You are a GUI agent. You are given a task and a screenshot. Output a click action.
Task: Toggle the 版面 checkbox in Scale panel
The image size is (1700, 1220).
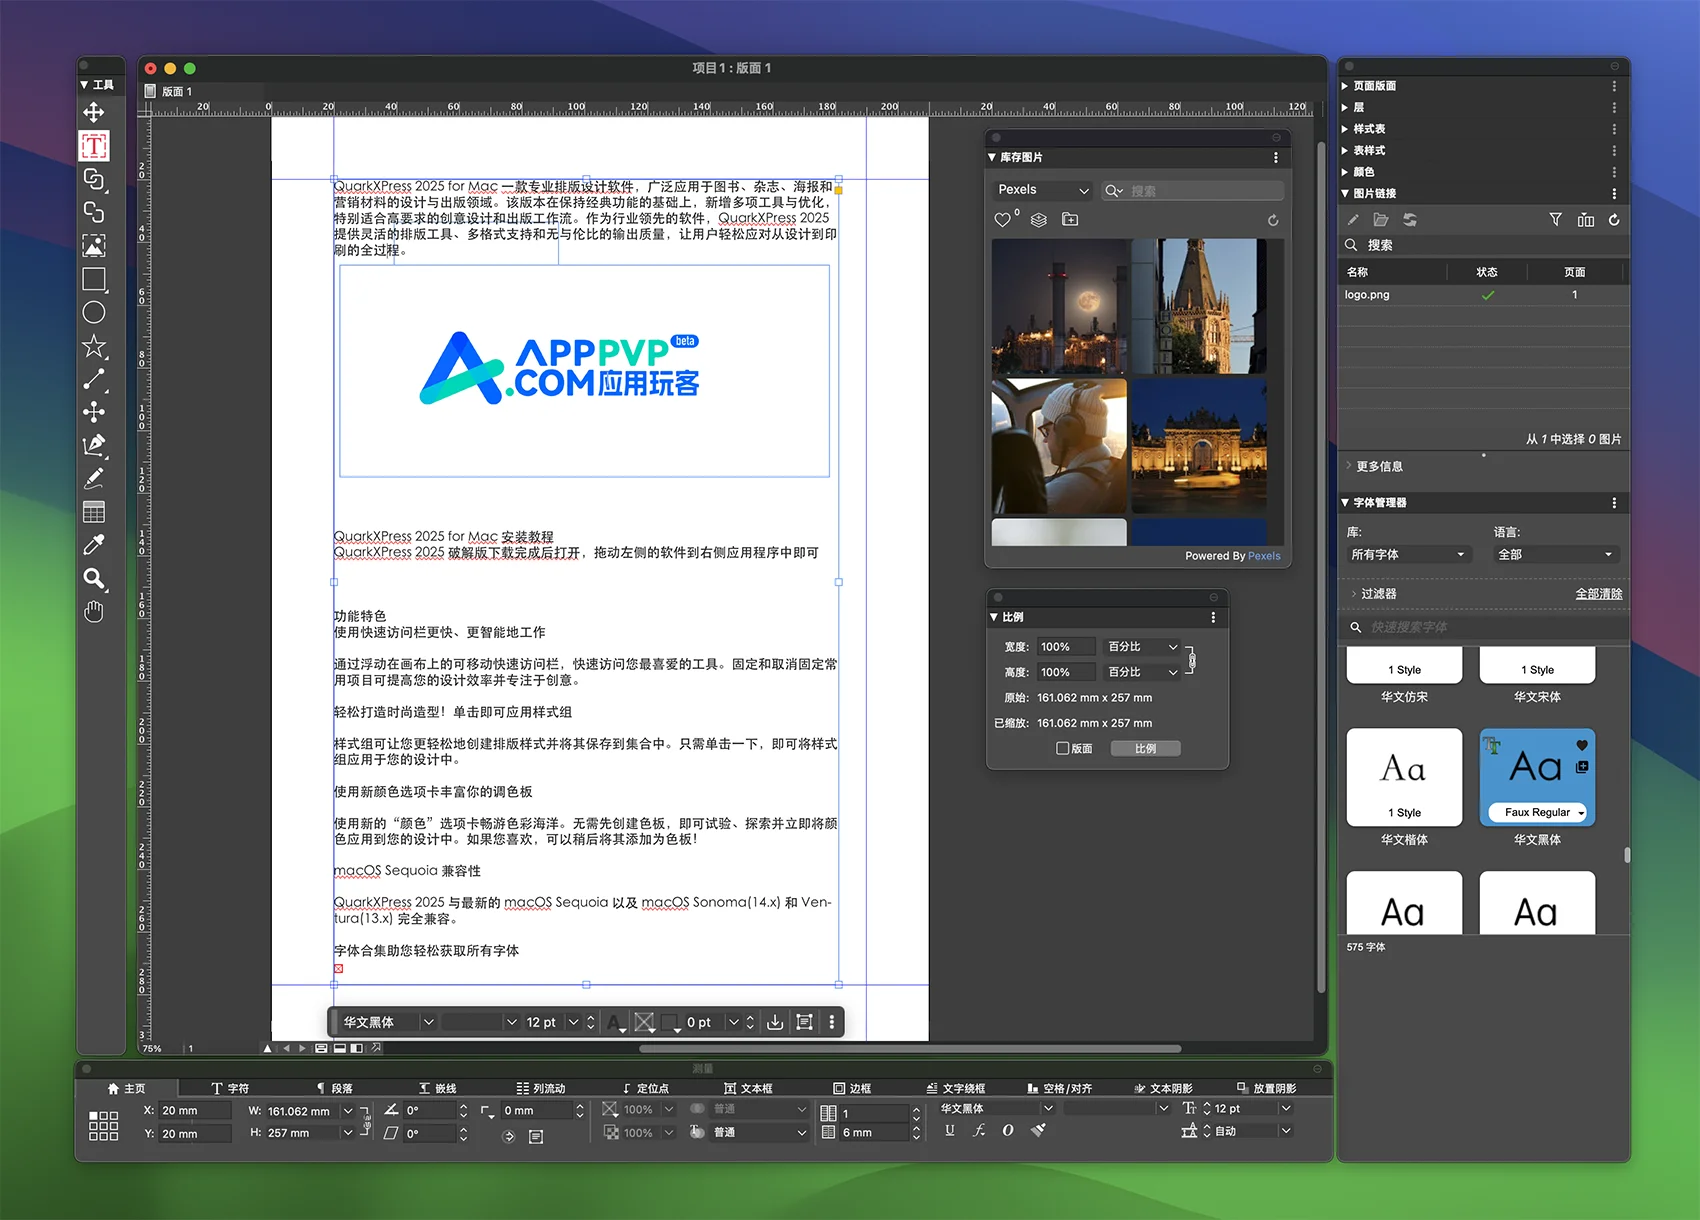pyautogui.click(x=1063, y=748)
